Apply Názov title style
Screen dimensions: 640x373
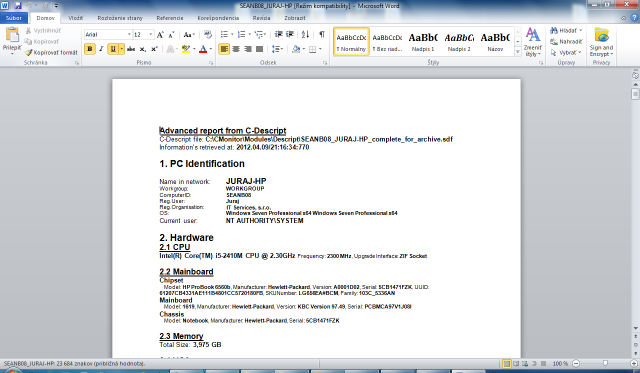point(495,42)
